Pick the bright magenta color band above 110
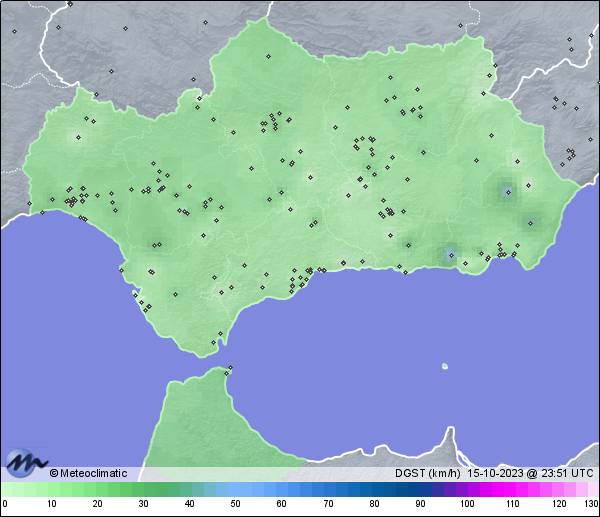This screenshot has width=600, height=517. point(509,489)
